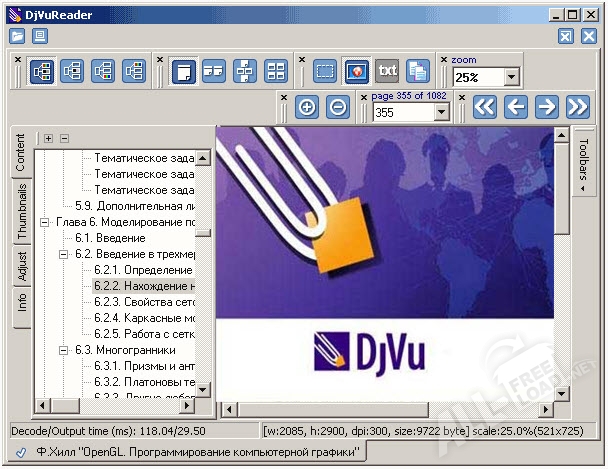Viewport: 608px width, 469px height.
Task: Select the 6.1. Введение outline entry
Action: click(110, 238)
